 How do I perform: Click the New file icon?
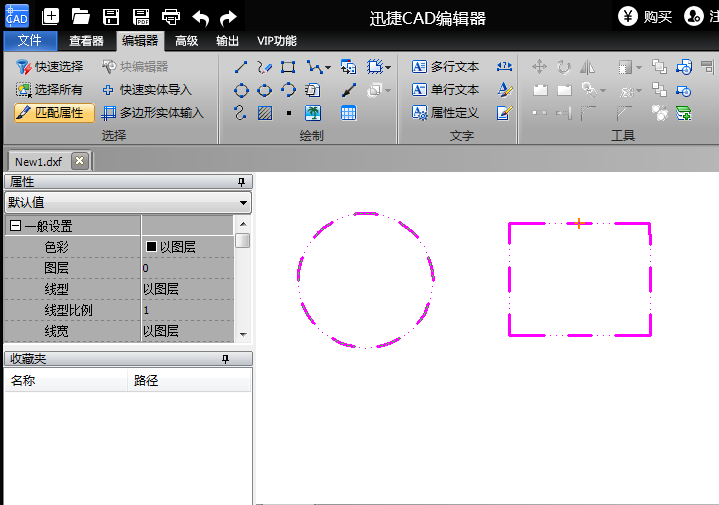click(50, 17)
